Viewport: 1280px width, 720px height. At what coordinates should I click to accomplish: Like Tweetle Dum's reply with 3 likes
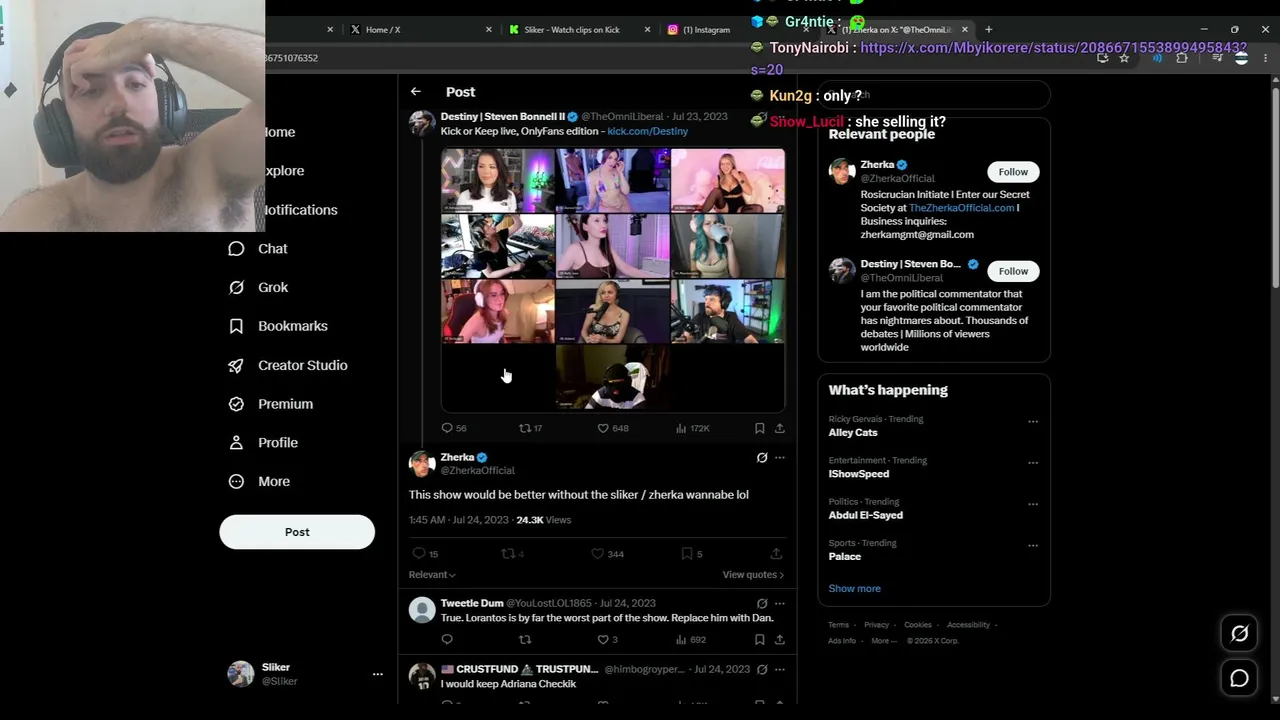tap(603, 640)
